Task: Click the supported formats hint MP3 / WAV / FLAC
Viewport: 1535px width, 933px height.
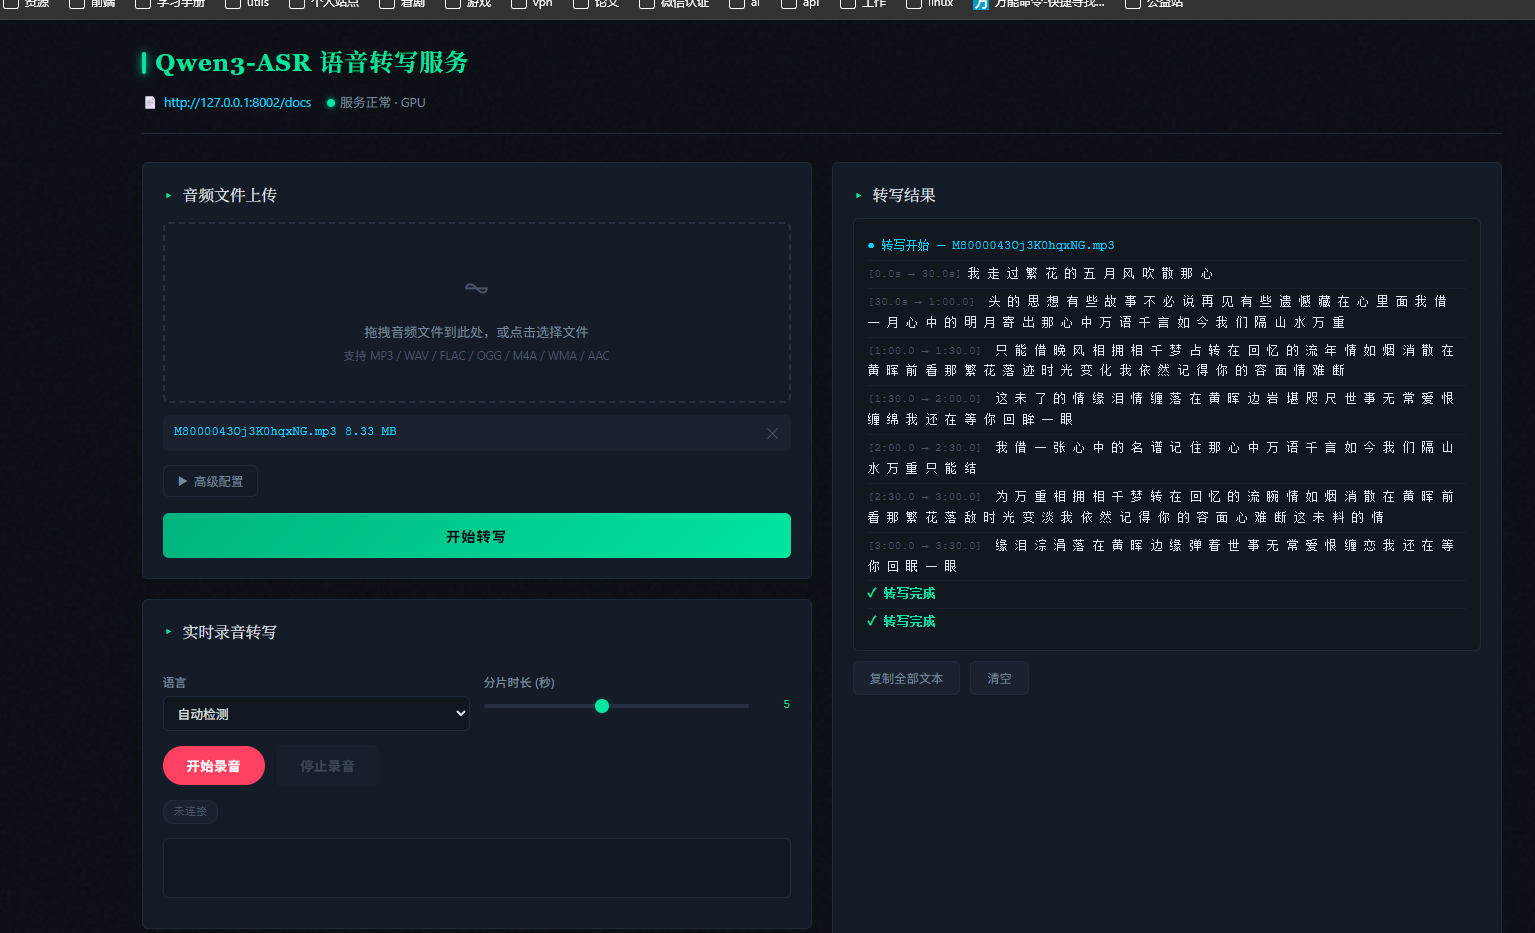Action: point(476,356)
